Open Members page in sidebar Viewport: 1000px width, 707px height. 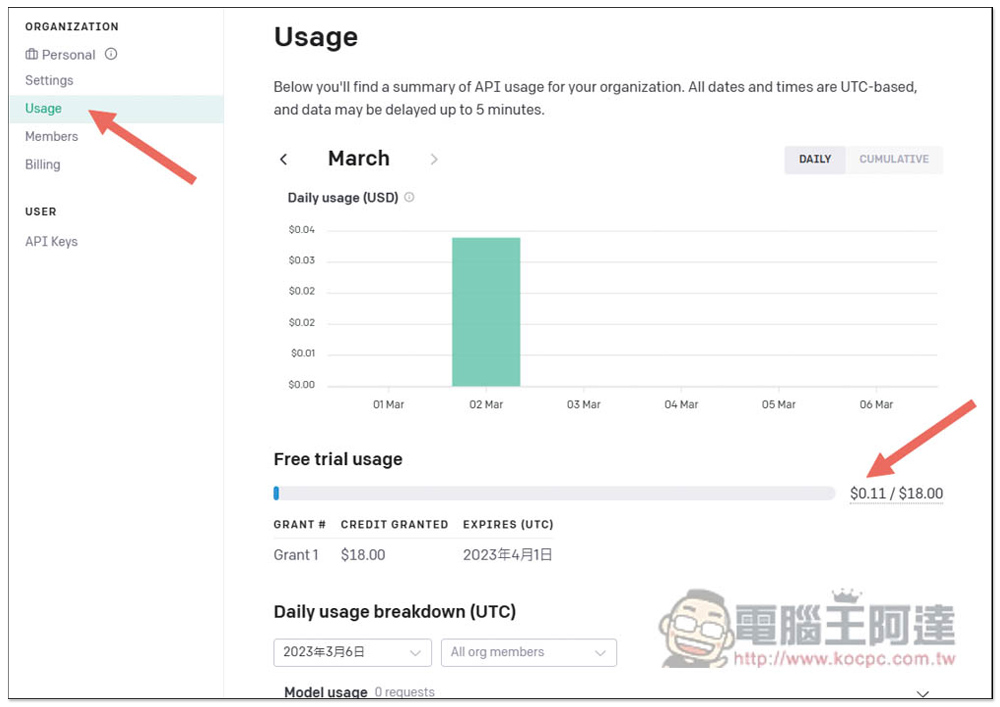tap(52, 136)
